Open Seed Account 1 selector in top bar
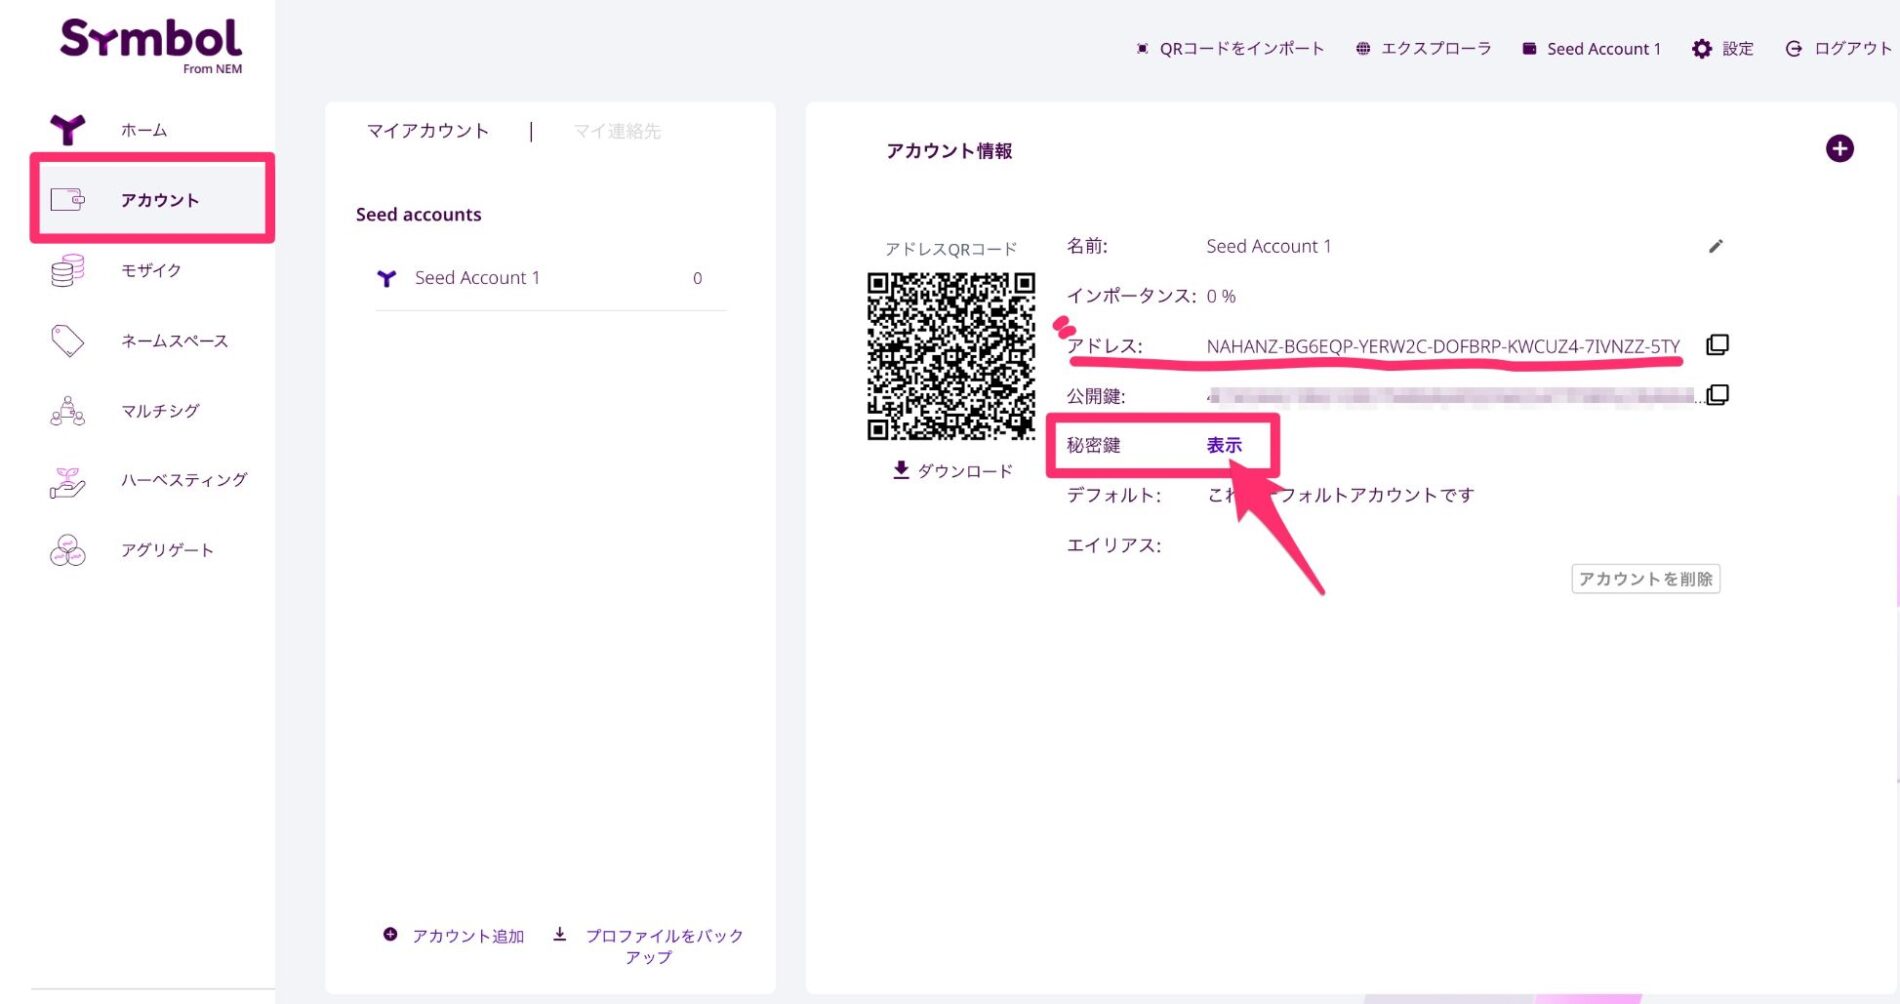This screenshot has height=1004, width=1900. pyautogui.click(x=1604, y=49)
